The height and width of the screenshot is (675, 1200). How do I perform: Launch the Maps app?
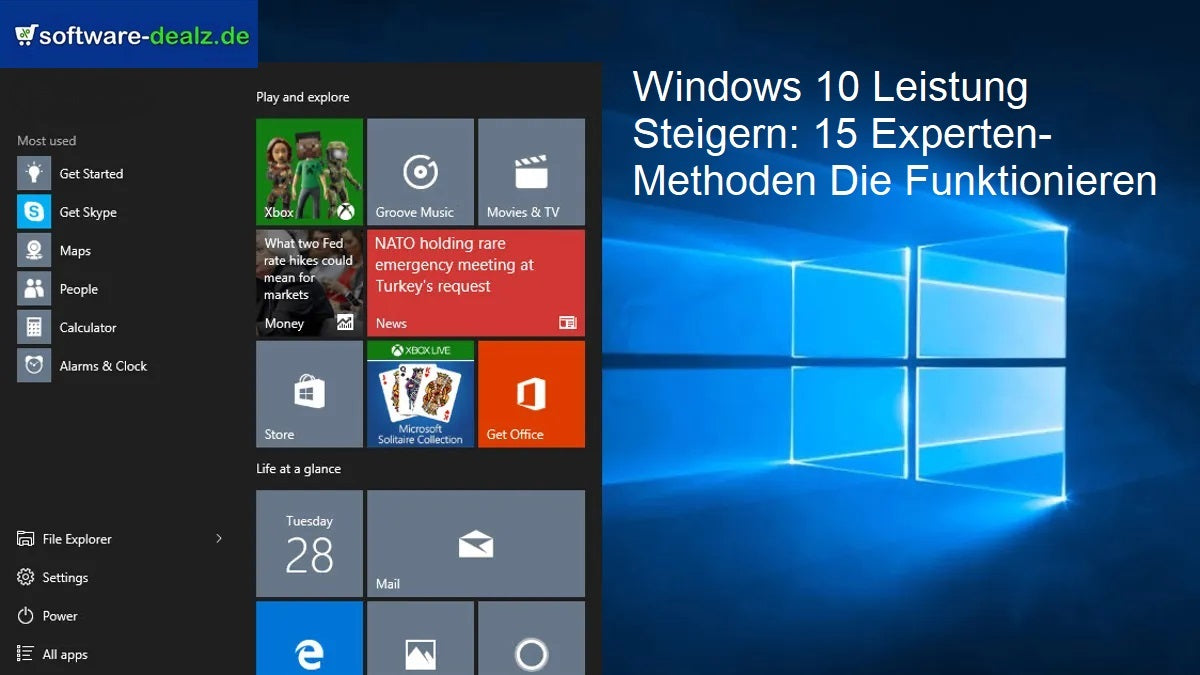coord(76,250)
